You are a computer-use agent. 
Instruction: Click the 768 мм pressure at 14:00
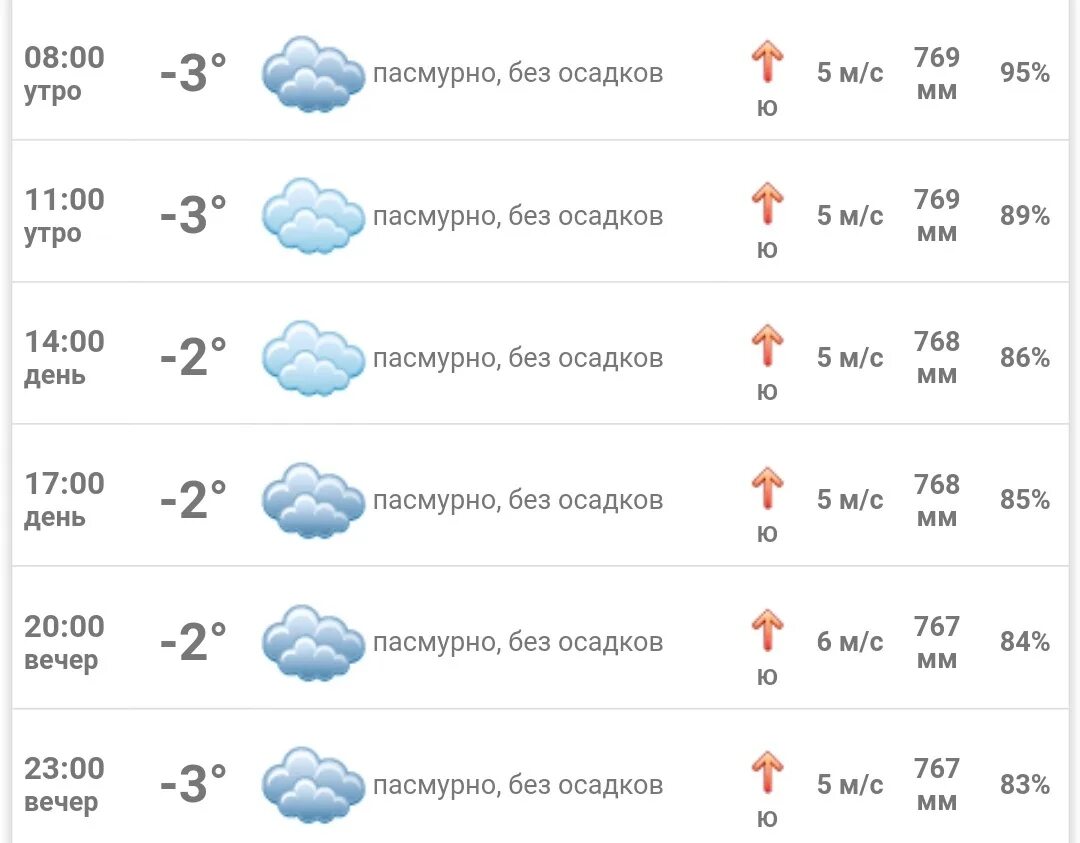pos(937,357)
